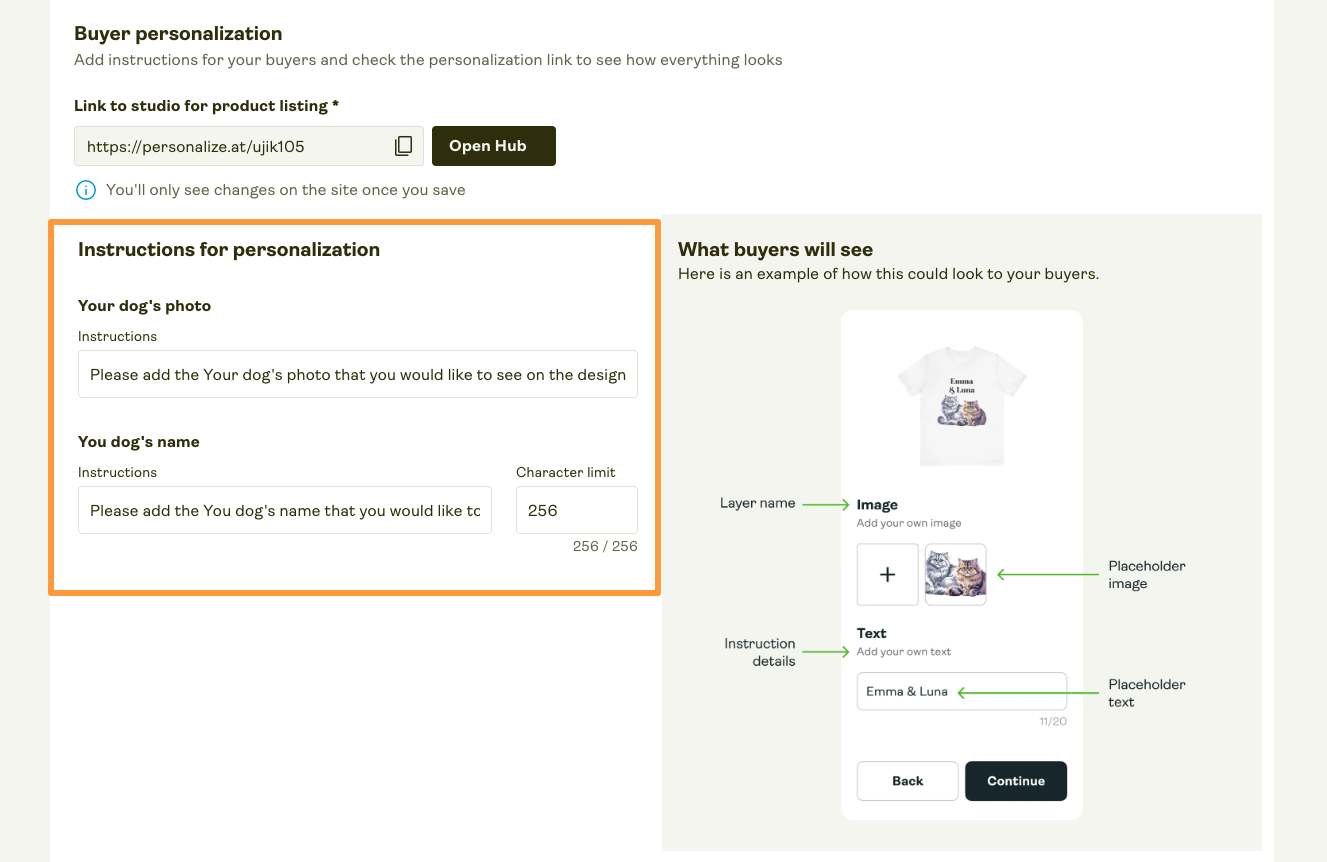
Task: Click the Continue button in the buyer preview
Action: 1016,781
